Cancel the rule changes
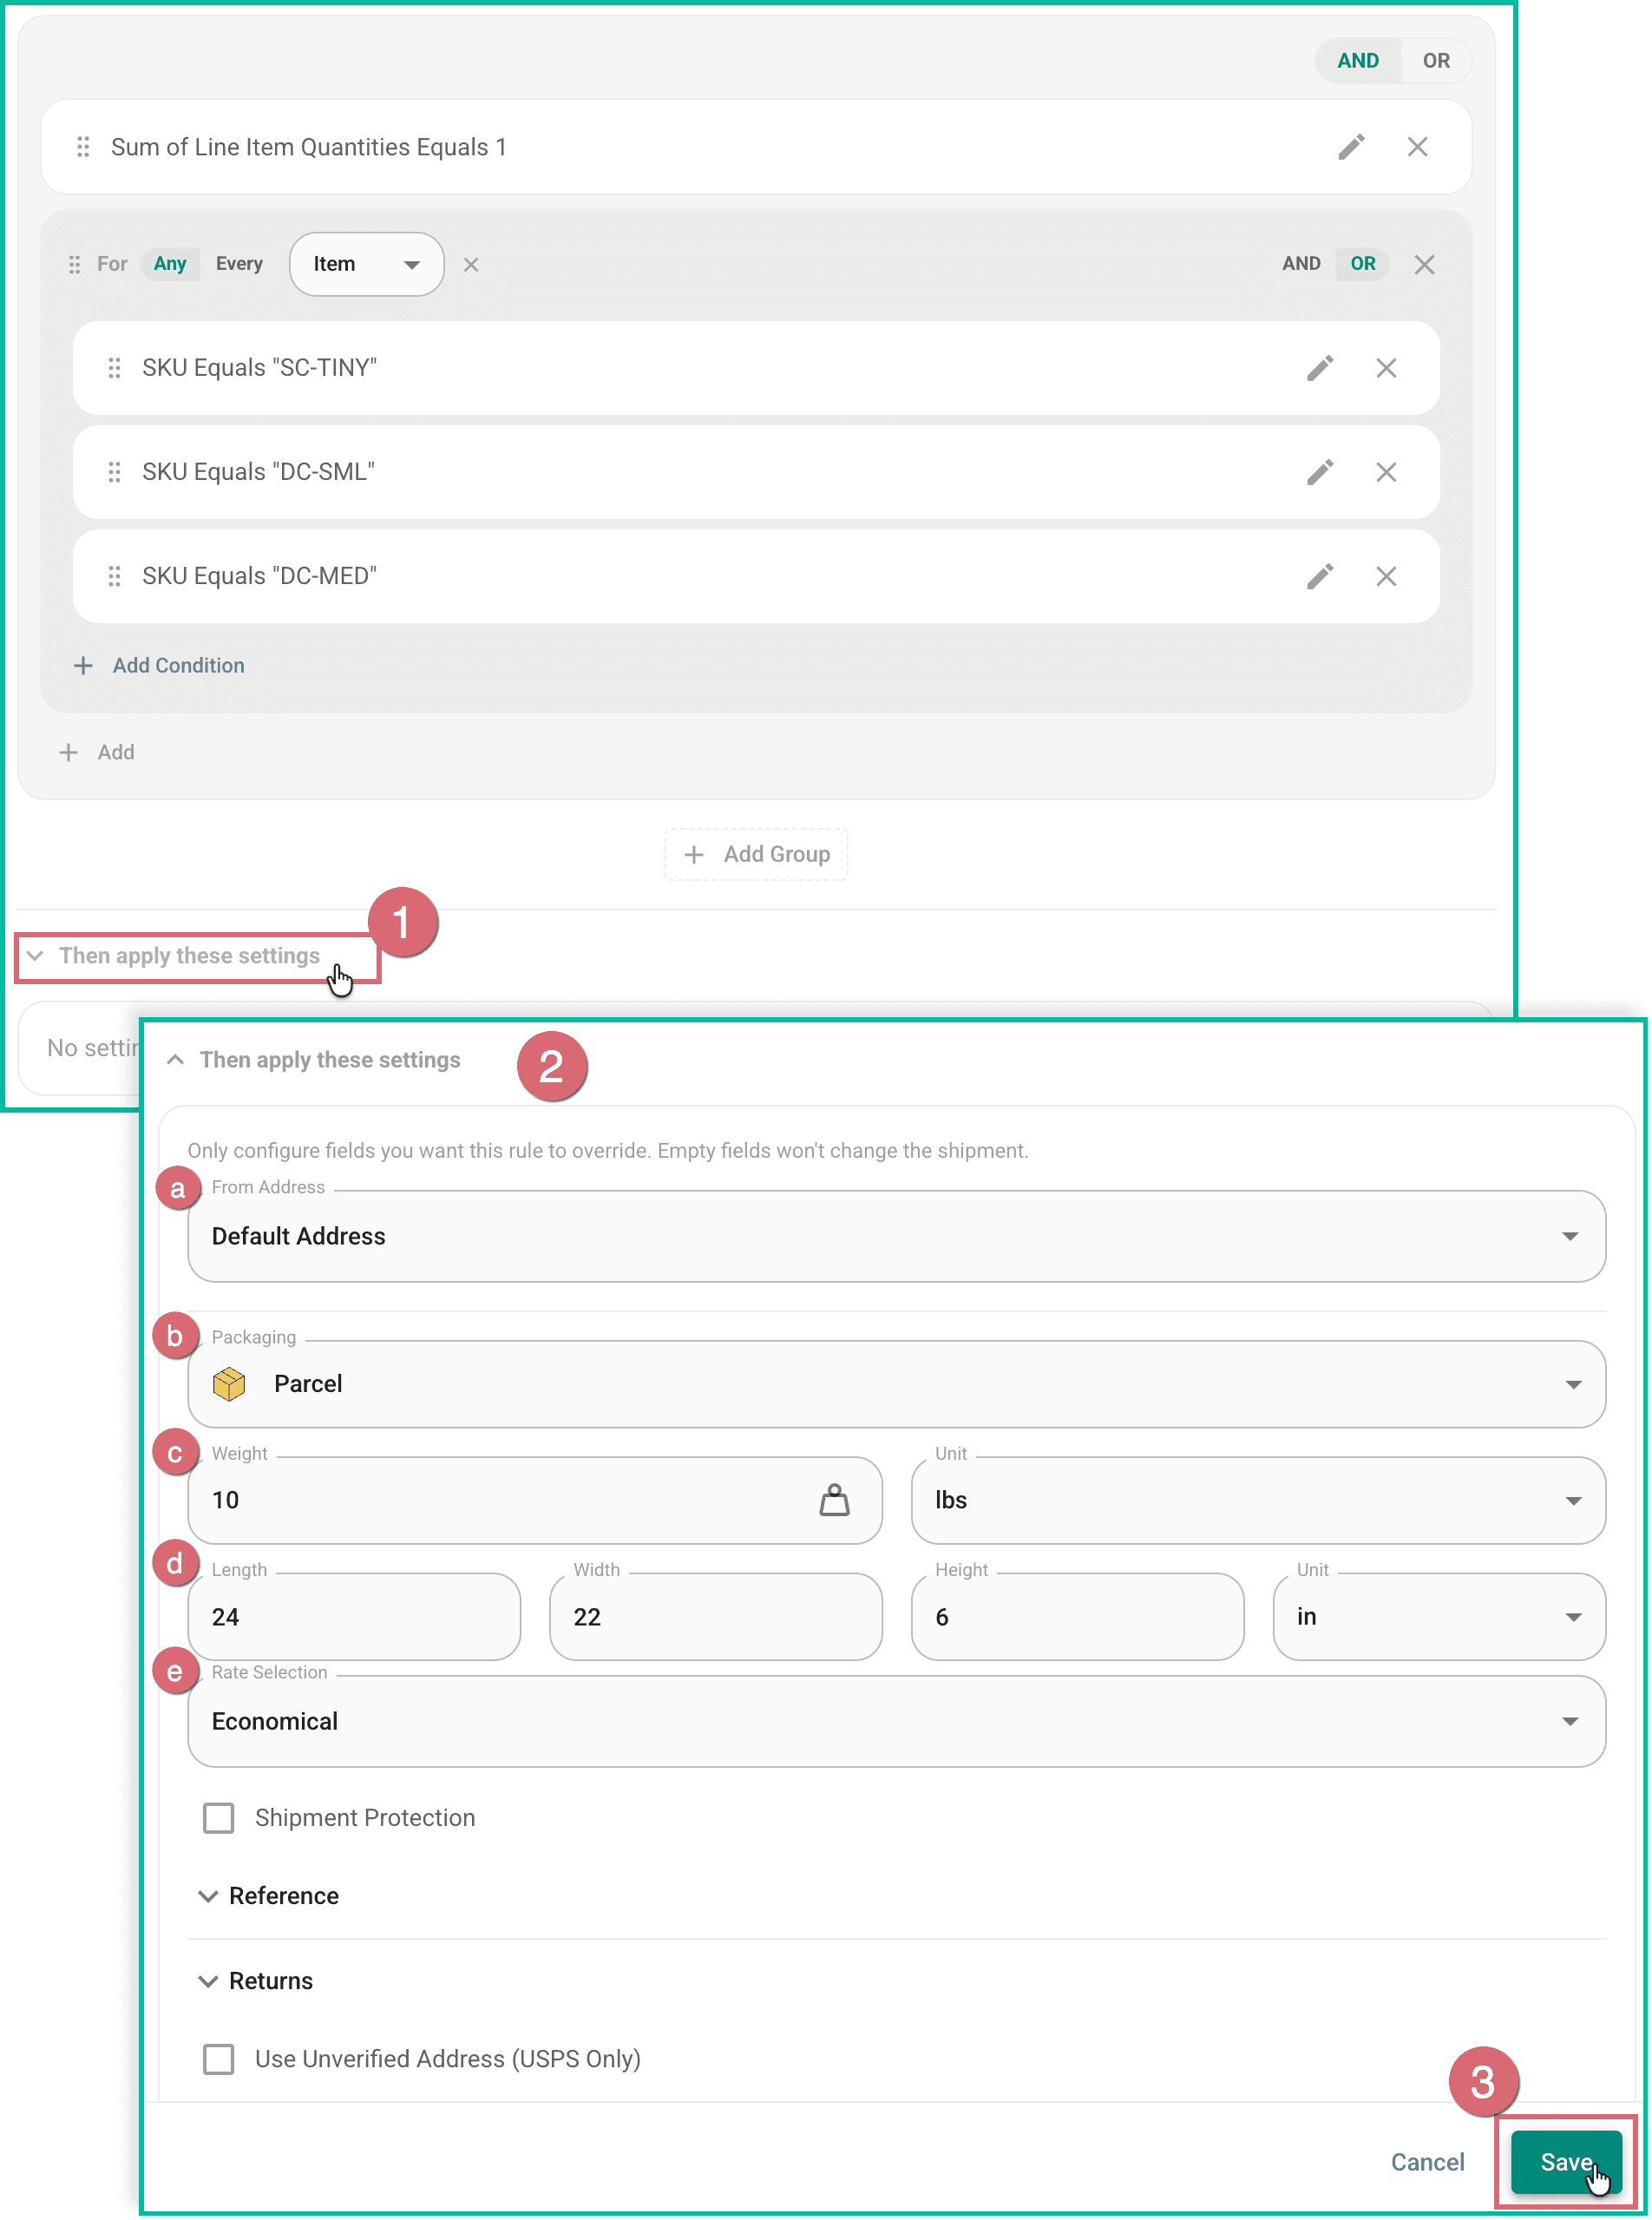 pos(1427,2163)
